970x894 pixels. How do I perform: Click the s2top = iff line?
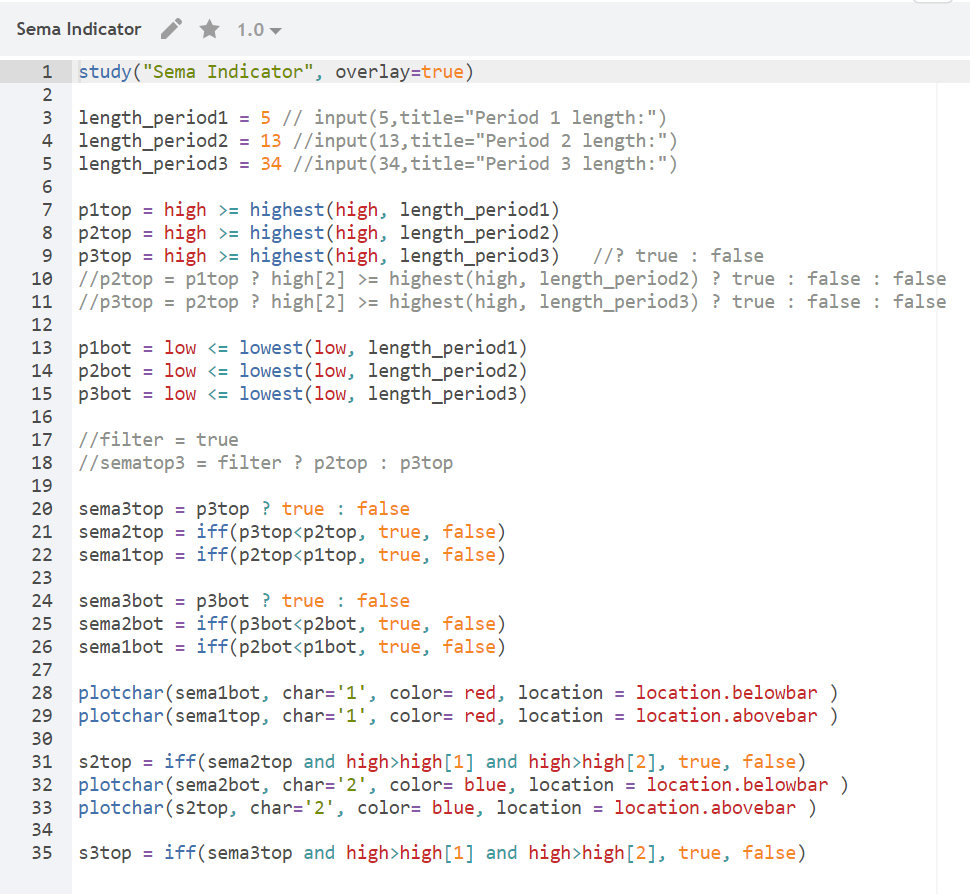click(442, 762)
